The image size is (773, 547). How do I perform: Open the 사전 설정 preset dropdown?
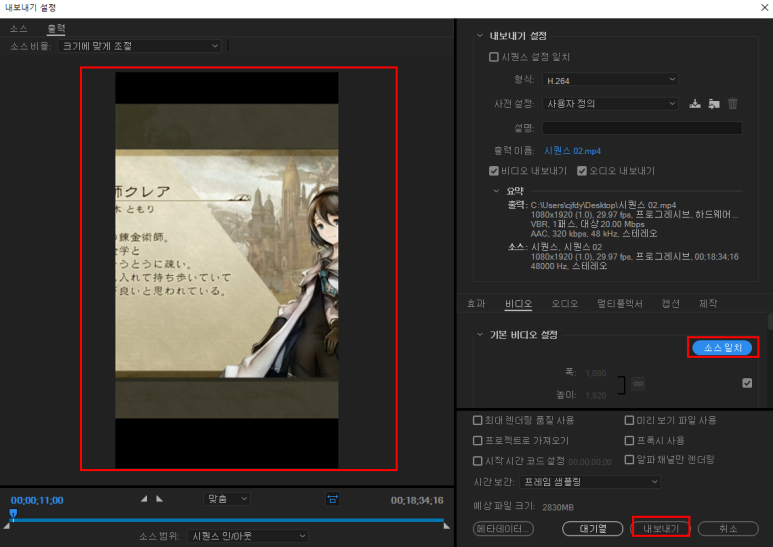[610, 103]
